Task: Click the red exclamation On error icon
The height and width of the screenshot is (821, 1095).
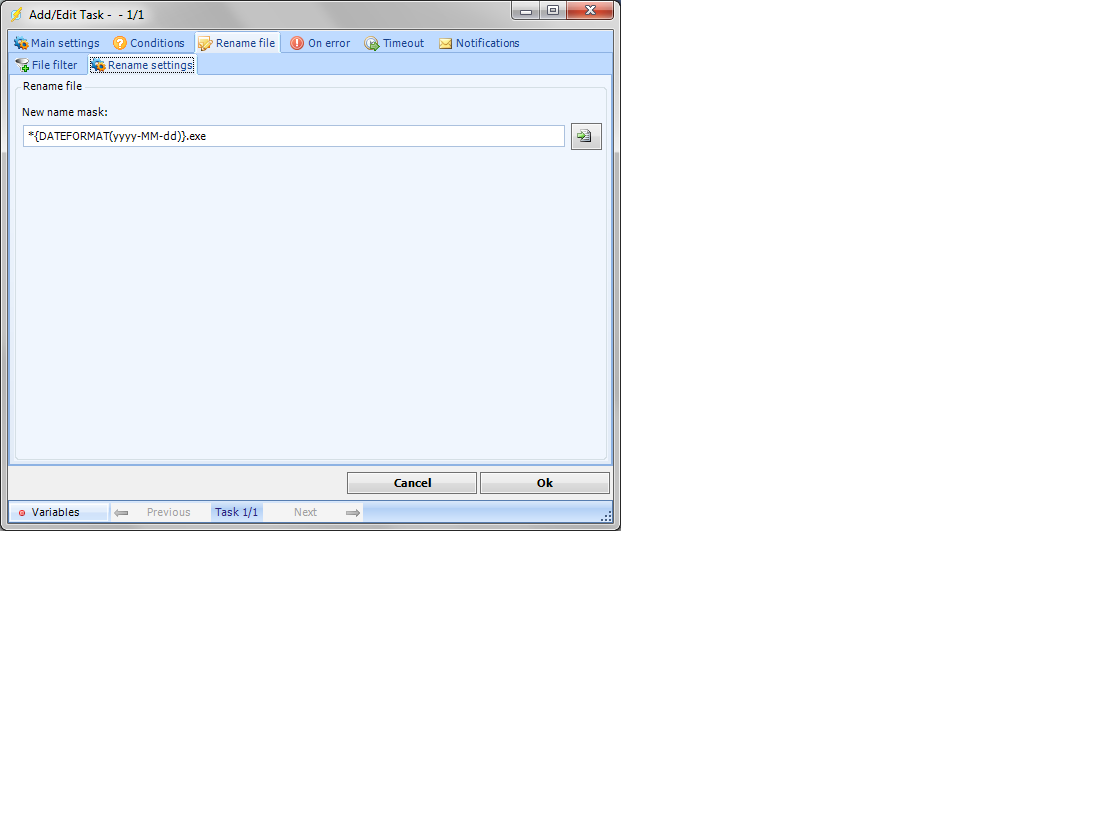Action: click(297, 44)
